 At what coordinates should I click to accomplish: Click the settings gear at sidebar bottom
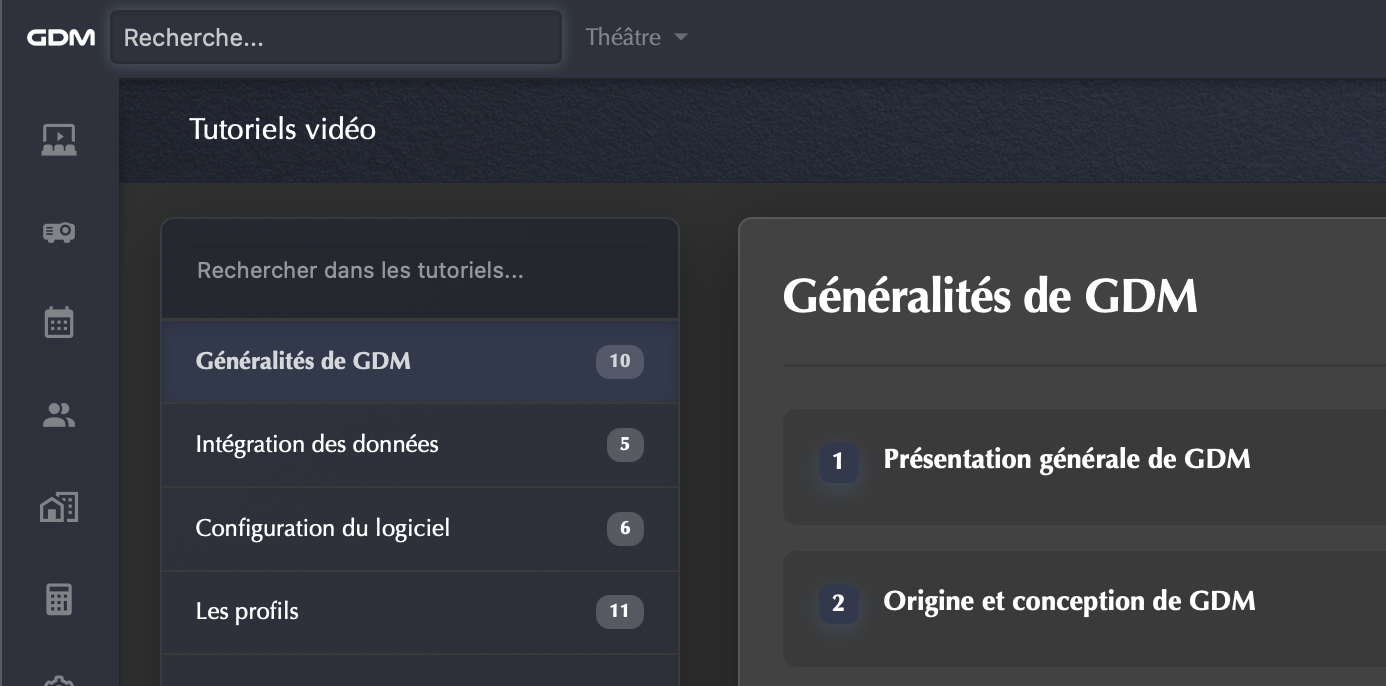pyautogui.click(x=59, y=682)
